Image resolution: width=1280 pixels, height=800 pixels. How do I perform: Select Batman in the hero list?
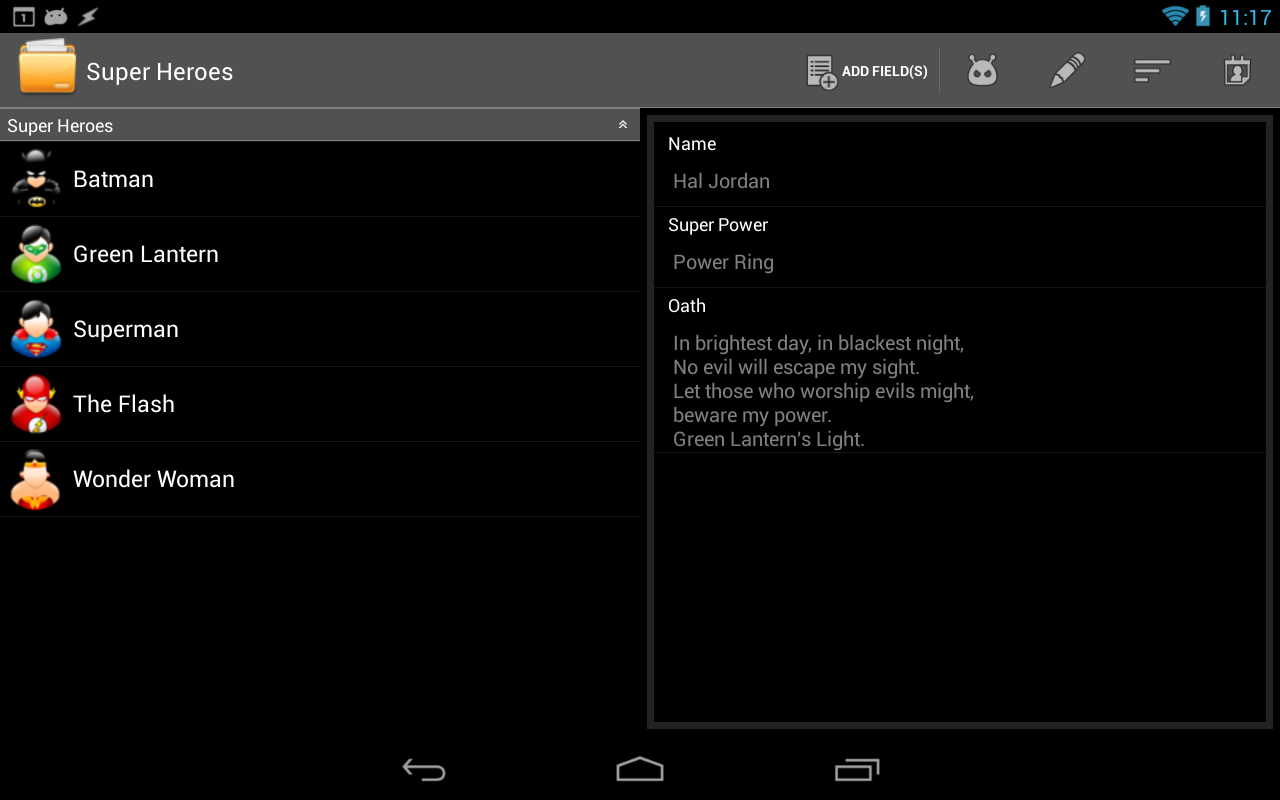pos(320,179)
